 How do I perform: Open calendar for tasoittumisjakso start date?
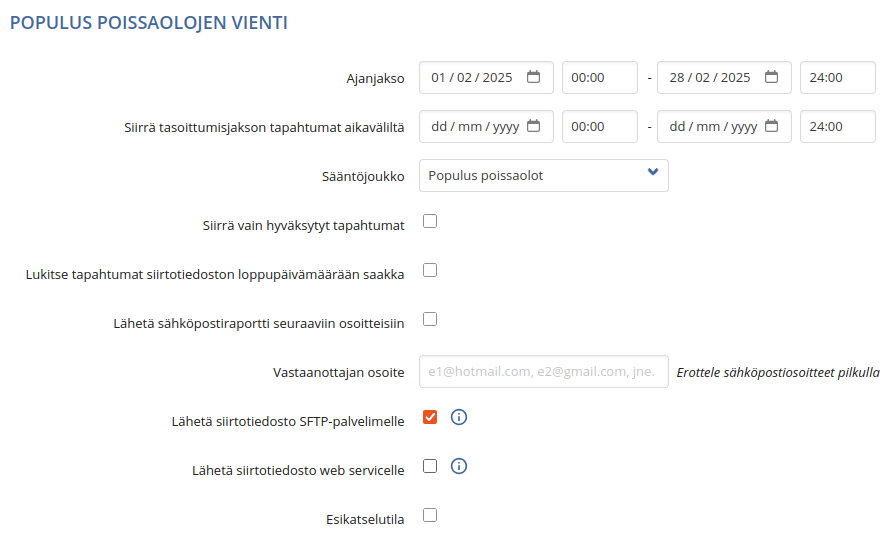pos(533,126)
